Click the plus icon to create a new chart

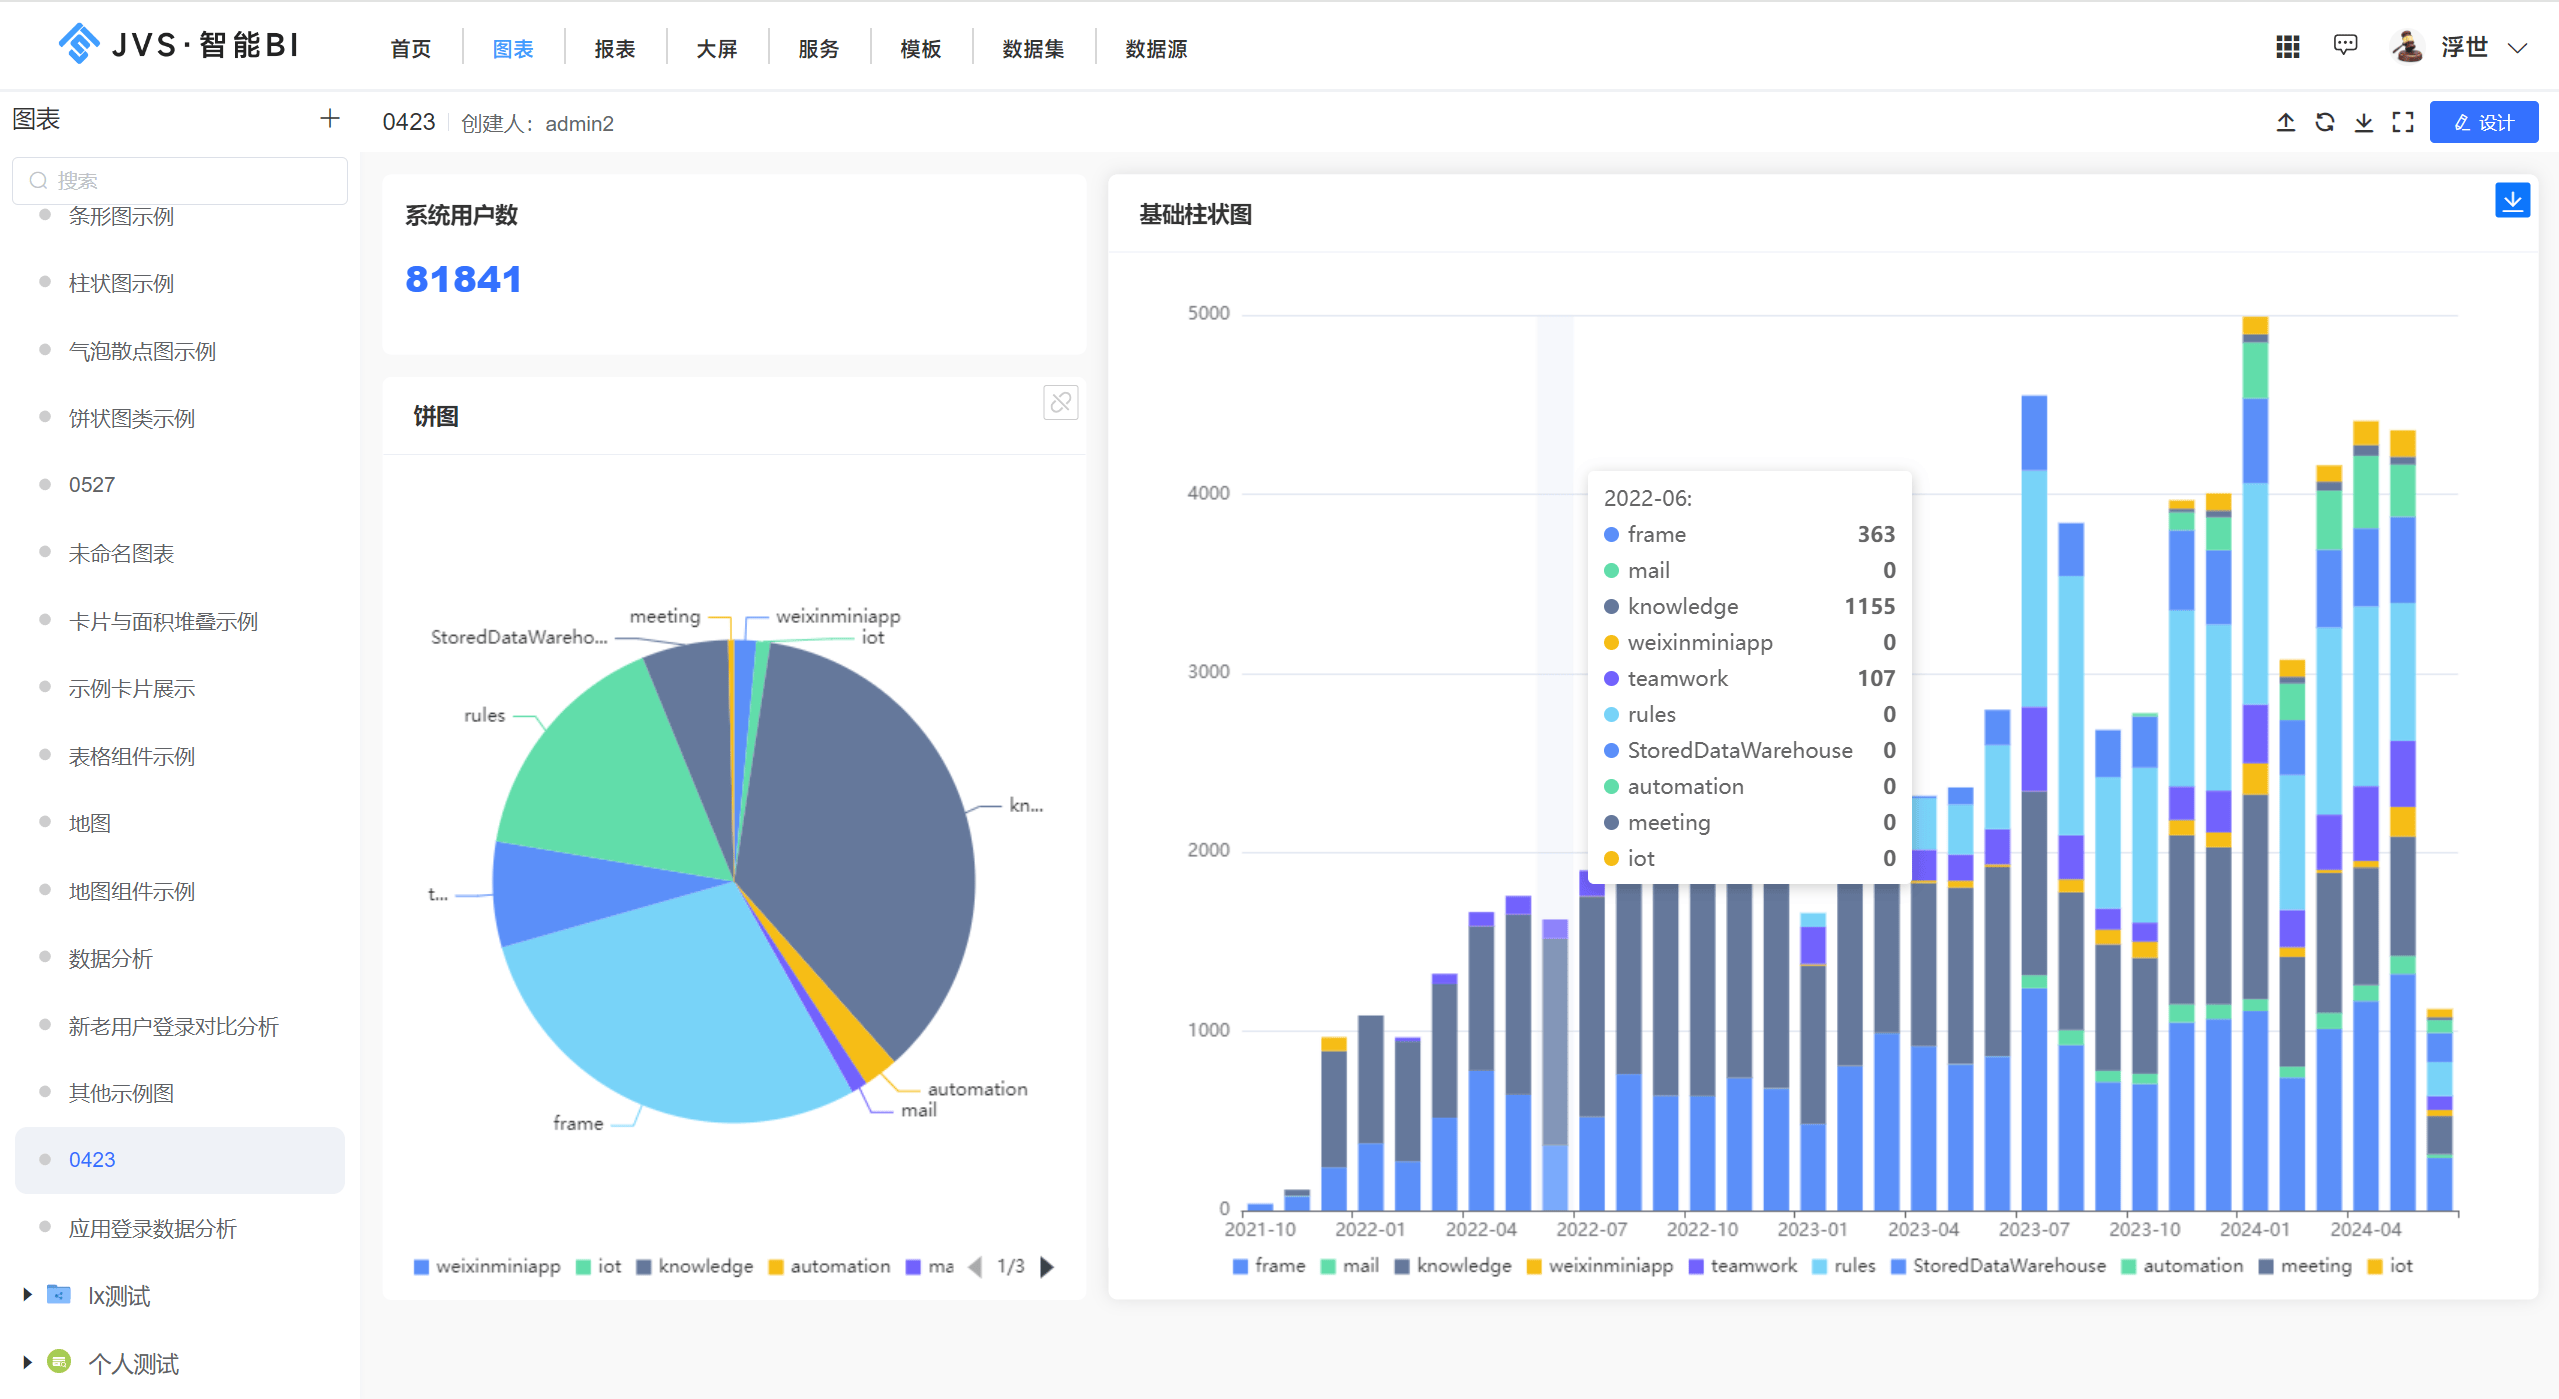tap(329, 117)
